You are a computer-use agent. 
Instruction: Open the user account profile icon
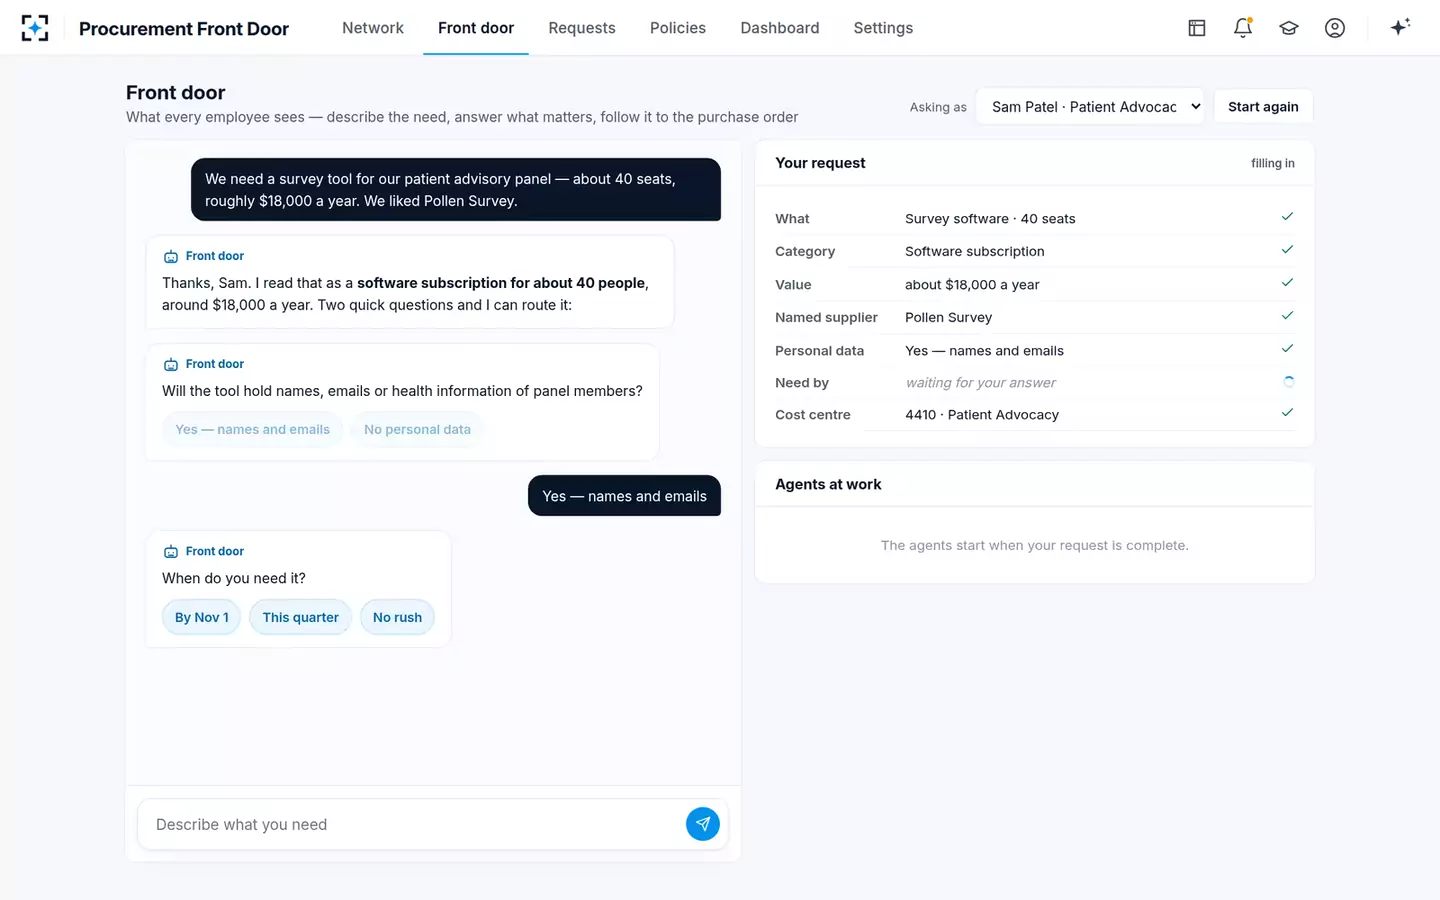(x=1335, y=28)
